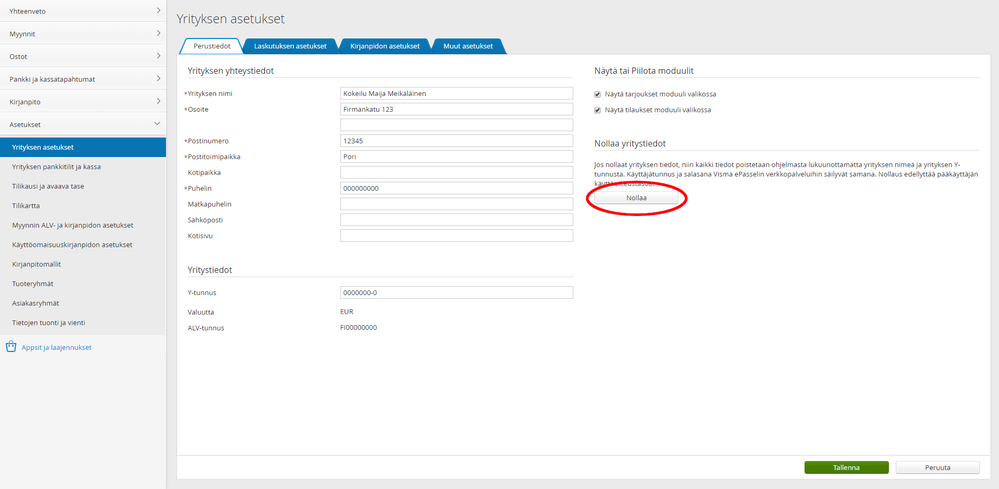This screenshot has width=999, height=489.
Task: Click the Myynnit menu label
Action: [22, 34]
